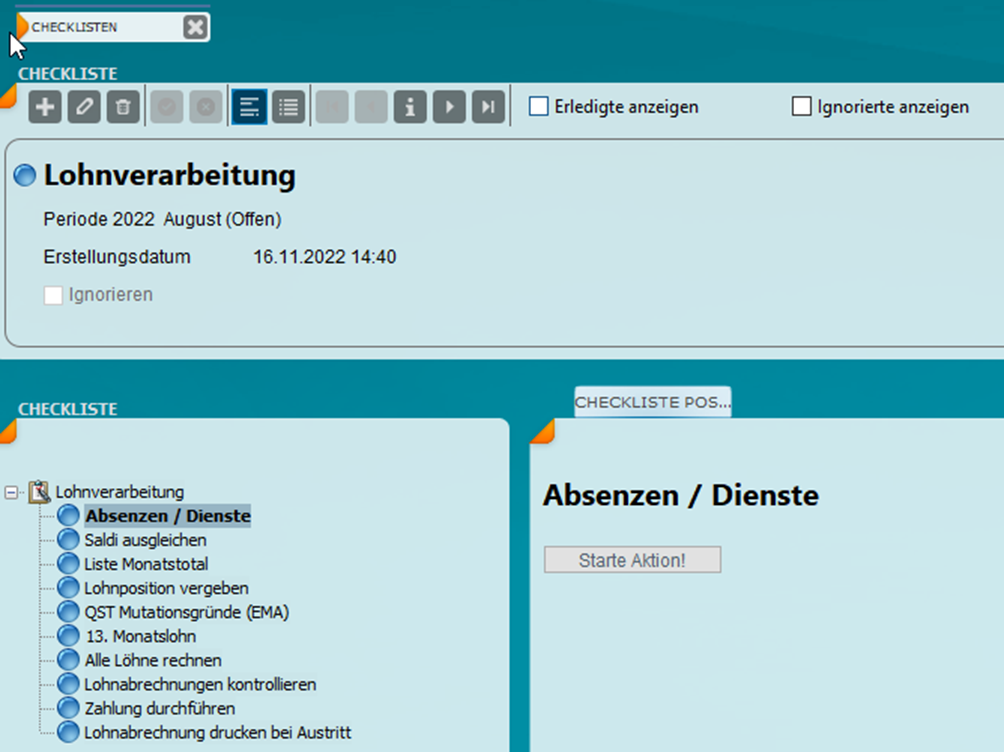Select Alle Löhne rechnen tree item
This screenshot has width=1004, height=752.
[x=153, y=661]
